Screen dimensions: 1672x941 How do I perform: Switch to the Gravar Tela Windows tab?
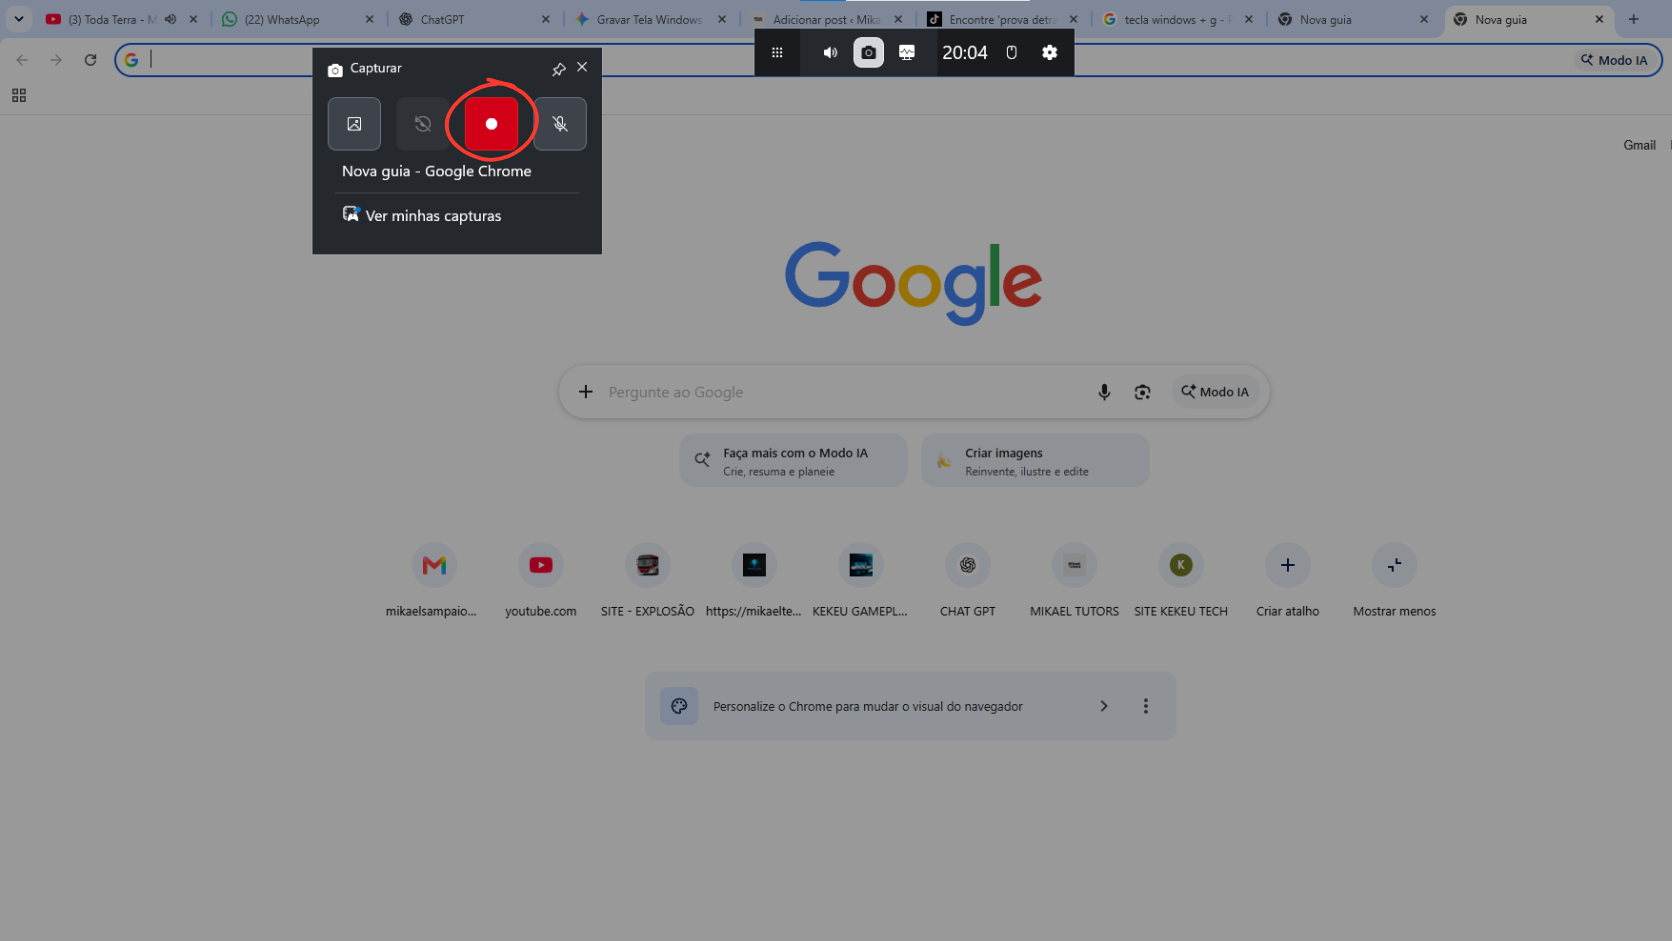651,19
